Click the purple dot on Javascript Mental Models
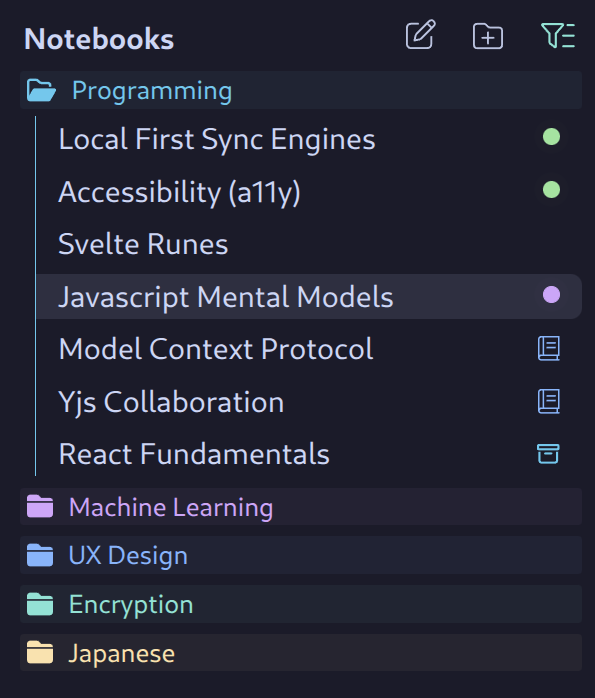The image size is (595, 698). tap(551, 295)
